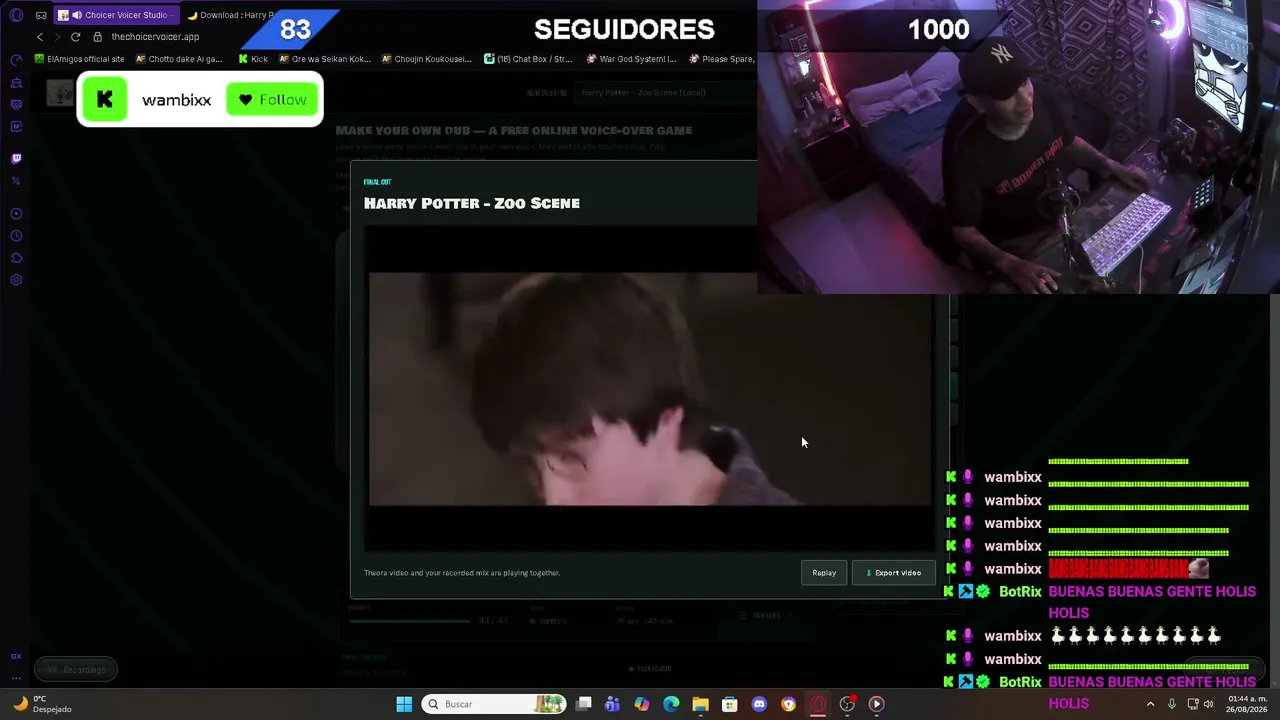This screenshot has width=1280, height=720.
Task: Open Microsoft Edge from the taskbar
Action: (671, 704)
